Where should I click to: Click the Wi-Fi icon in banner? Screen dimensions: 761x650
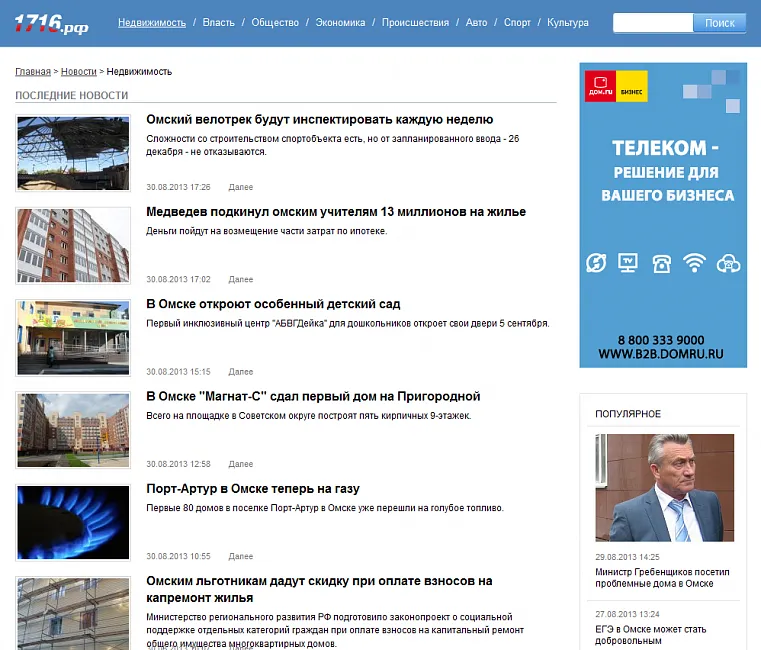pyautogui.click(x=694, y=263)
